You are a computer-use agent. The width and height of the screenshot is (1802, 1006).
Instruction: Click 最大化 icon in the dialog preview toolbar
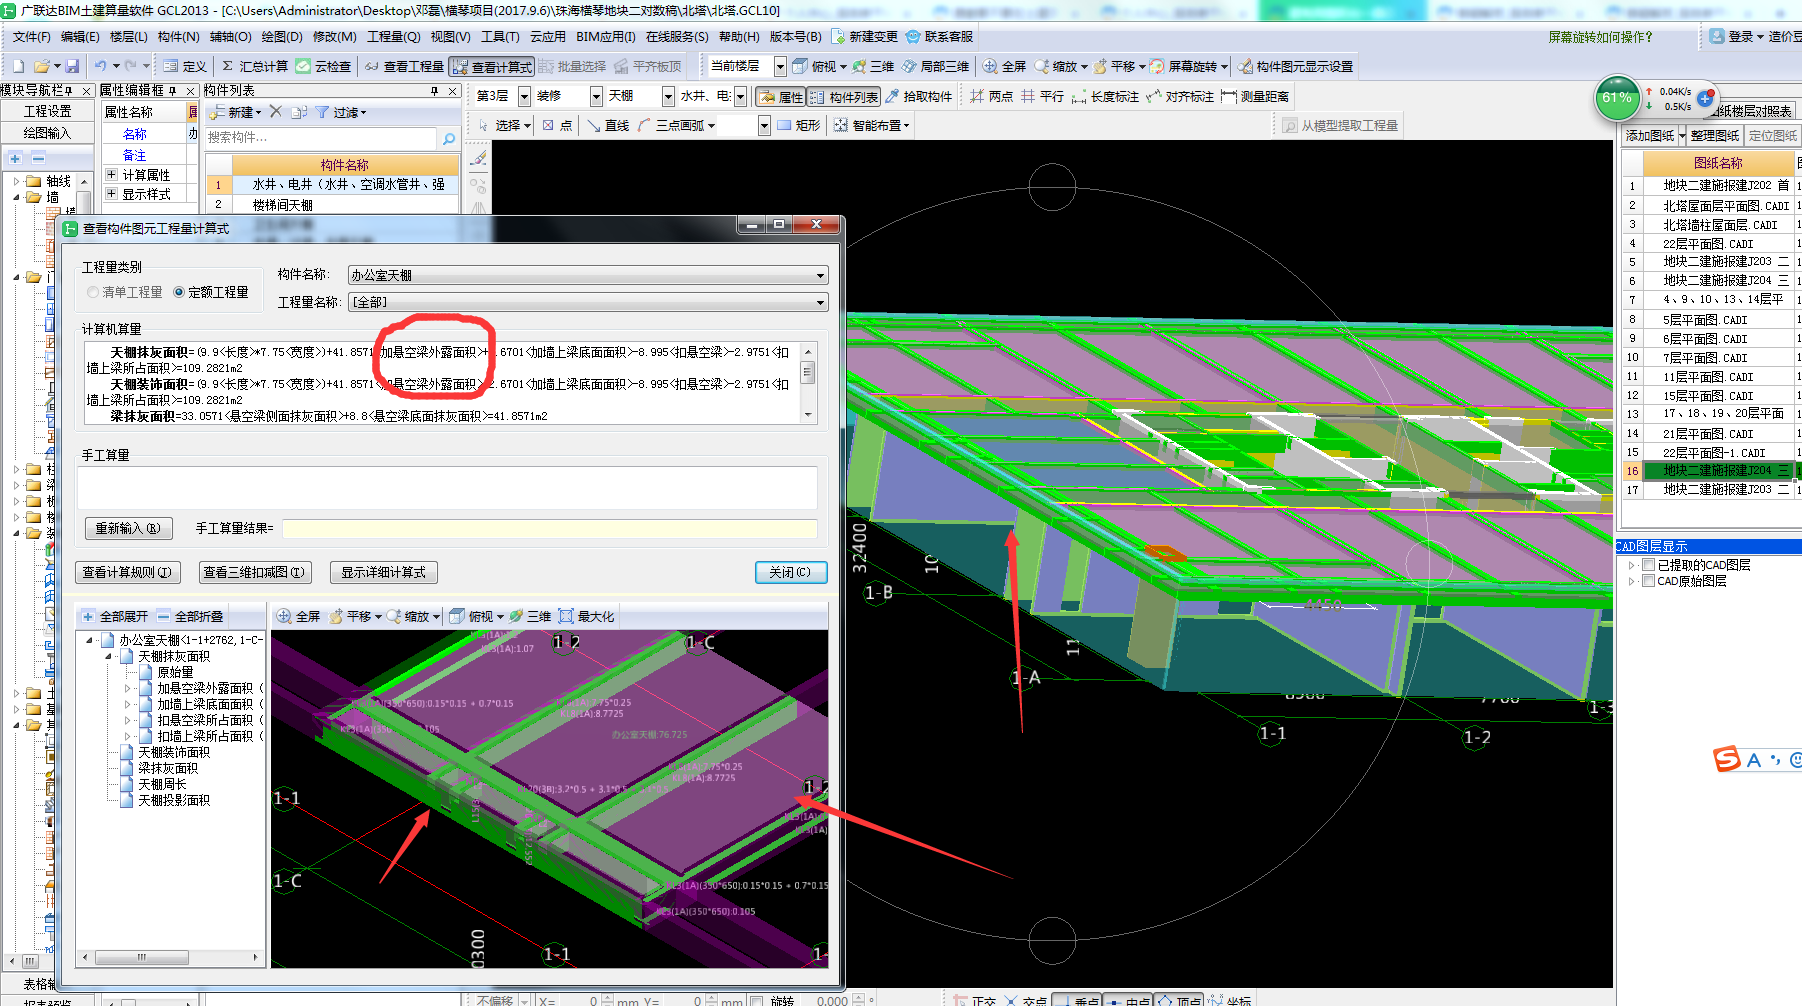[566, 616]
